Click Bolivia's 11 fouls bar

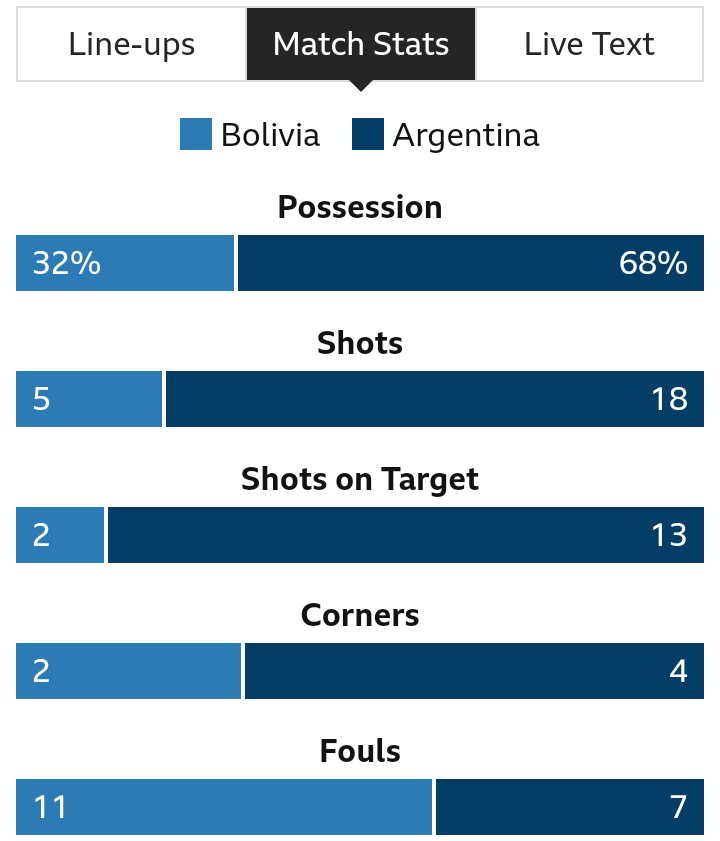(x=224, y=807)
